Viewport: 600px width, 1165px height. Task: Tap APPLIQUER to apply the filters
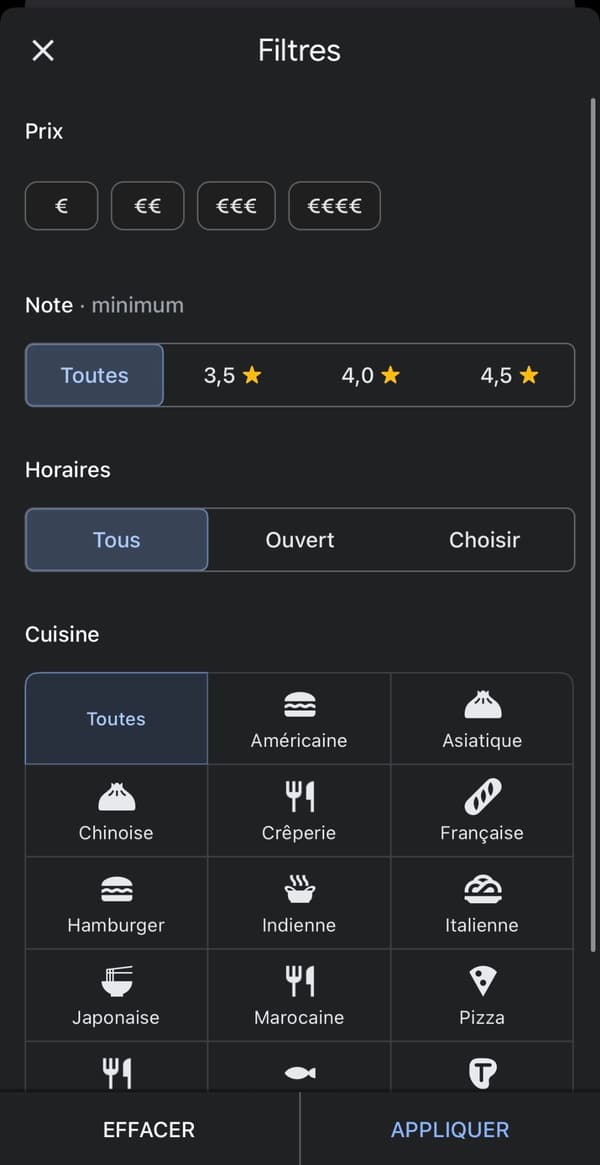pyautogui.click(x=449, y=1129)
